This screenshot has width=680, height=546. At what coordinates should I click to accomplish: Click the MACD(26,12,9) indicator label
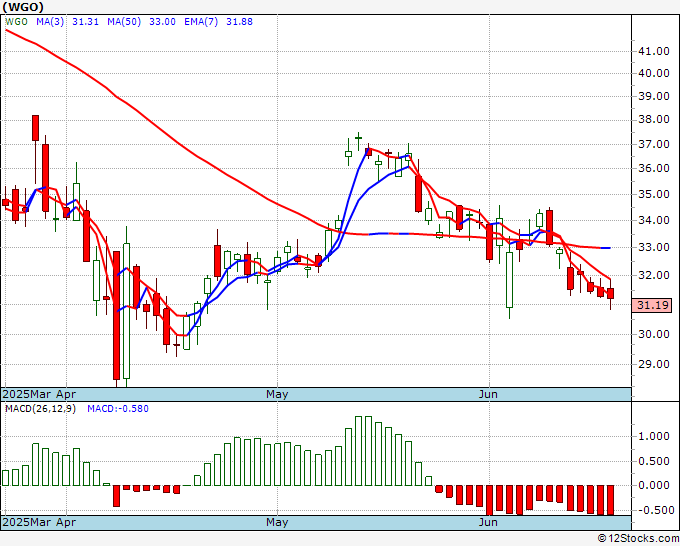point(40,409)
